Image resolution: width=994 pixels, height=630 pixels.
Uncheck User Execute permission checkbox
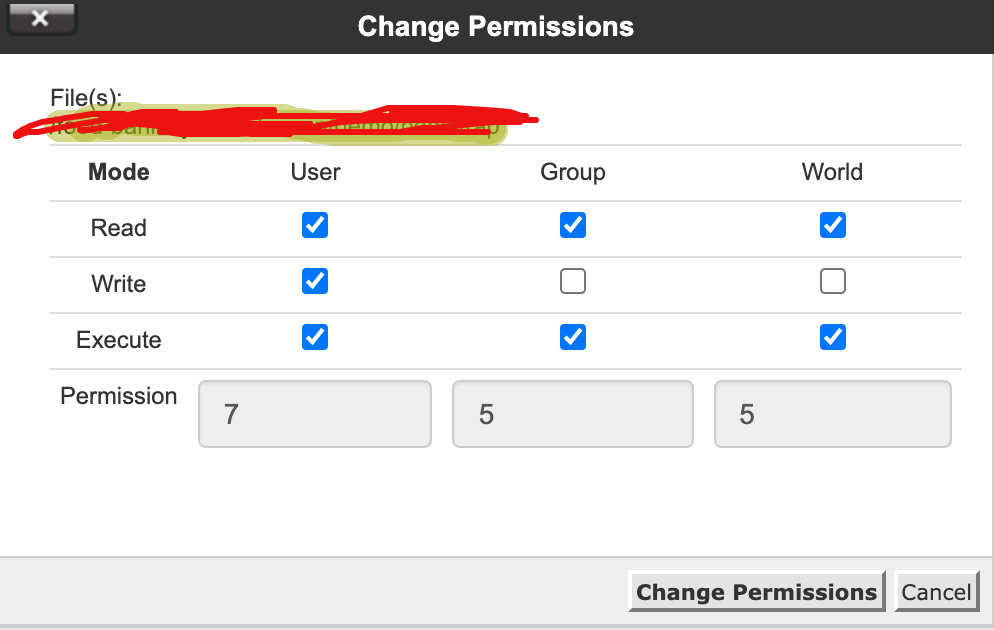tap(315, 337)
